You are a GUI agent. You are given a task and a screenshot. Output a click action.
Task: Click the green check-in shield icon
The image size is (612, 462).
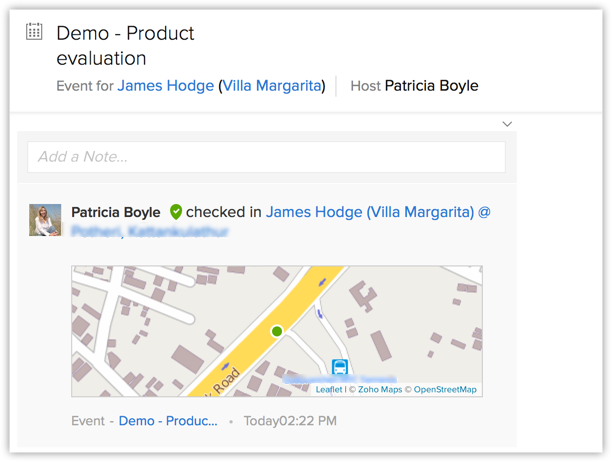[176, 212]
